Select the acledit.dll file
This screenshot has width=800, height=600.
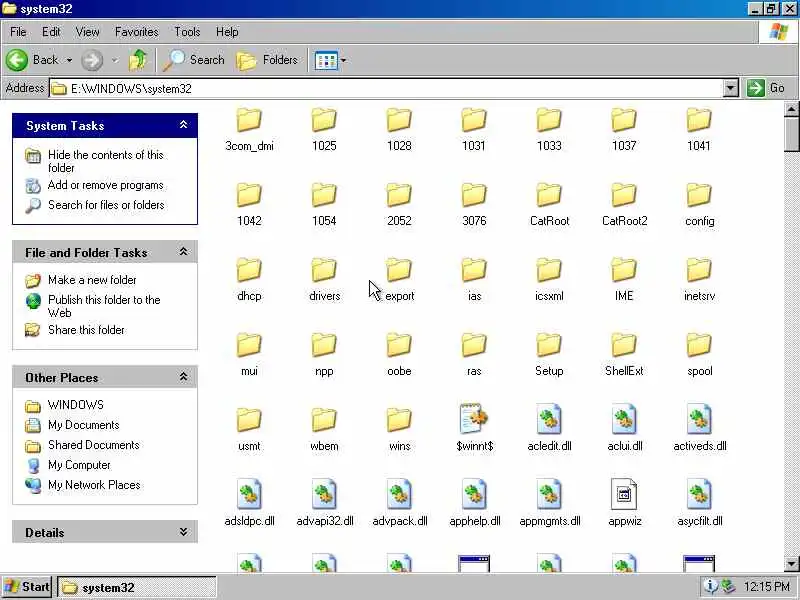point(549,428)
